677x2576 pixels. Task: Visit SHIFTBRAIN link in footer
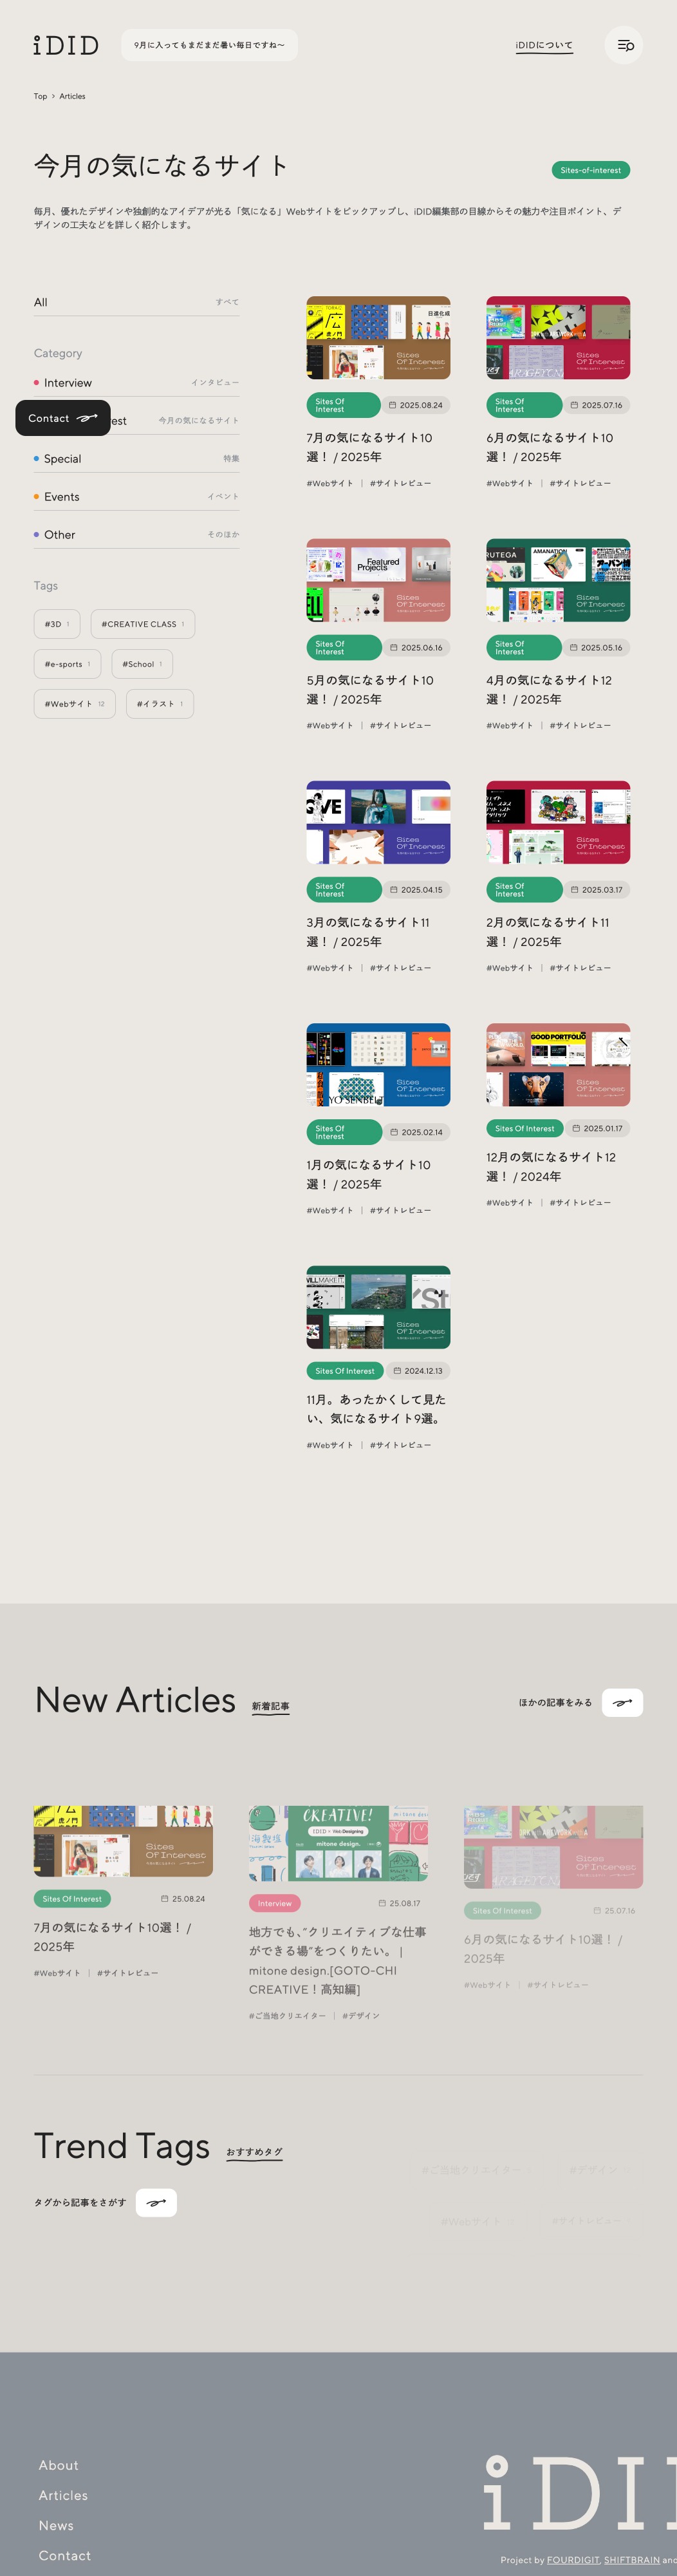632,2560
